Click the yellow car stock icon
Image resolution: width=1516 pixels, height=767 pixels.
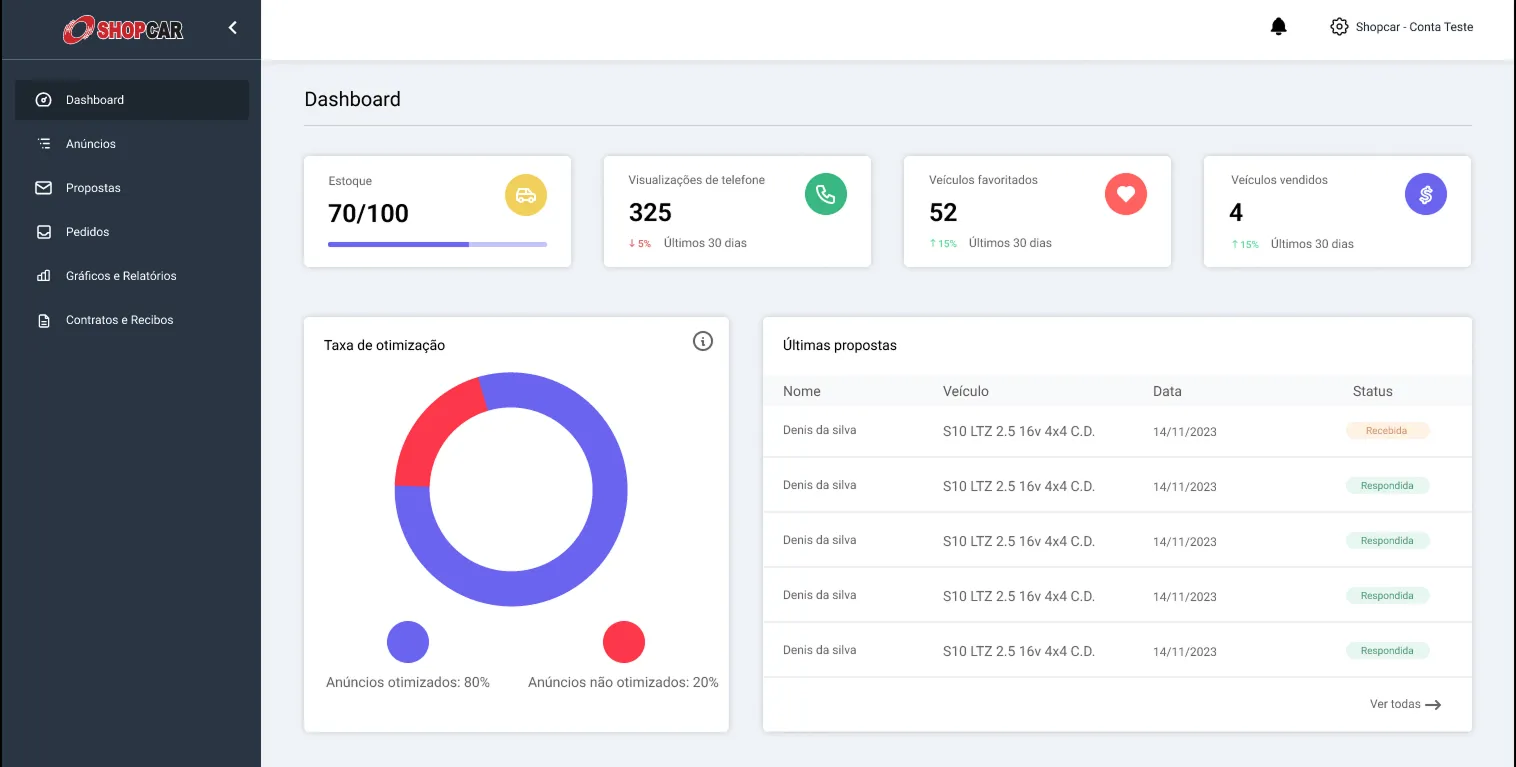click(526, 195)
